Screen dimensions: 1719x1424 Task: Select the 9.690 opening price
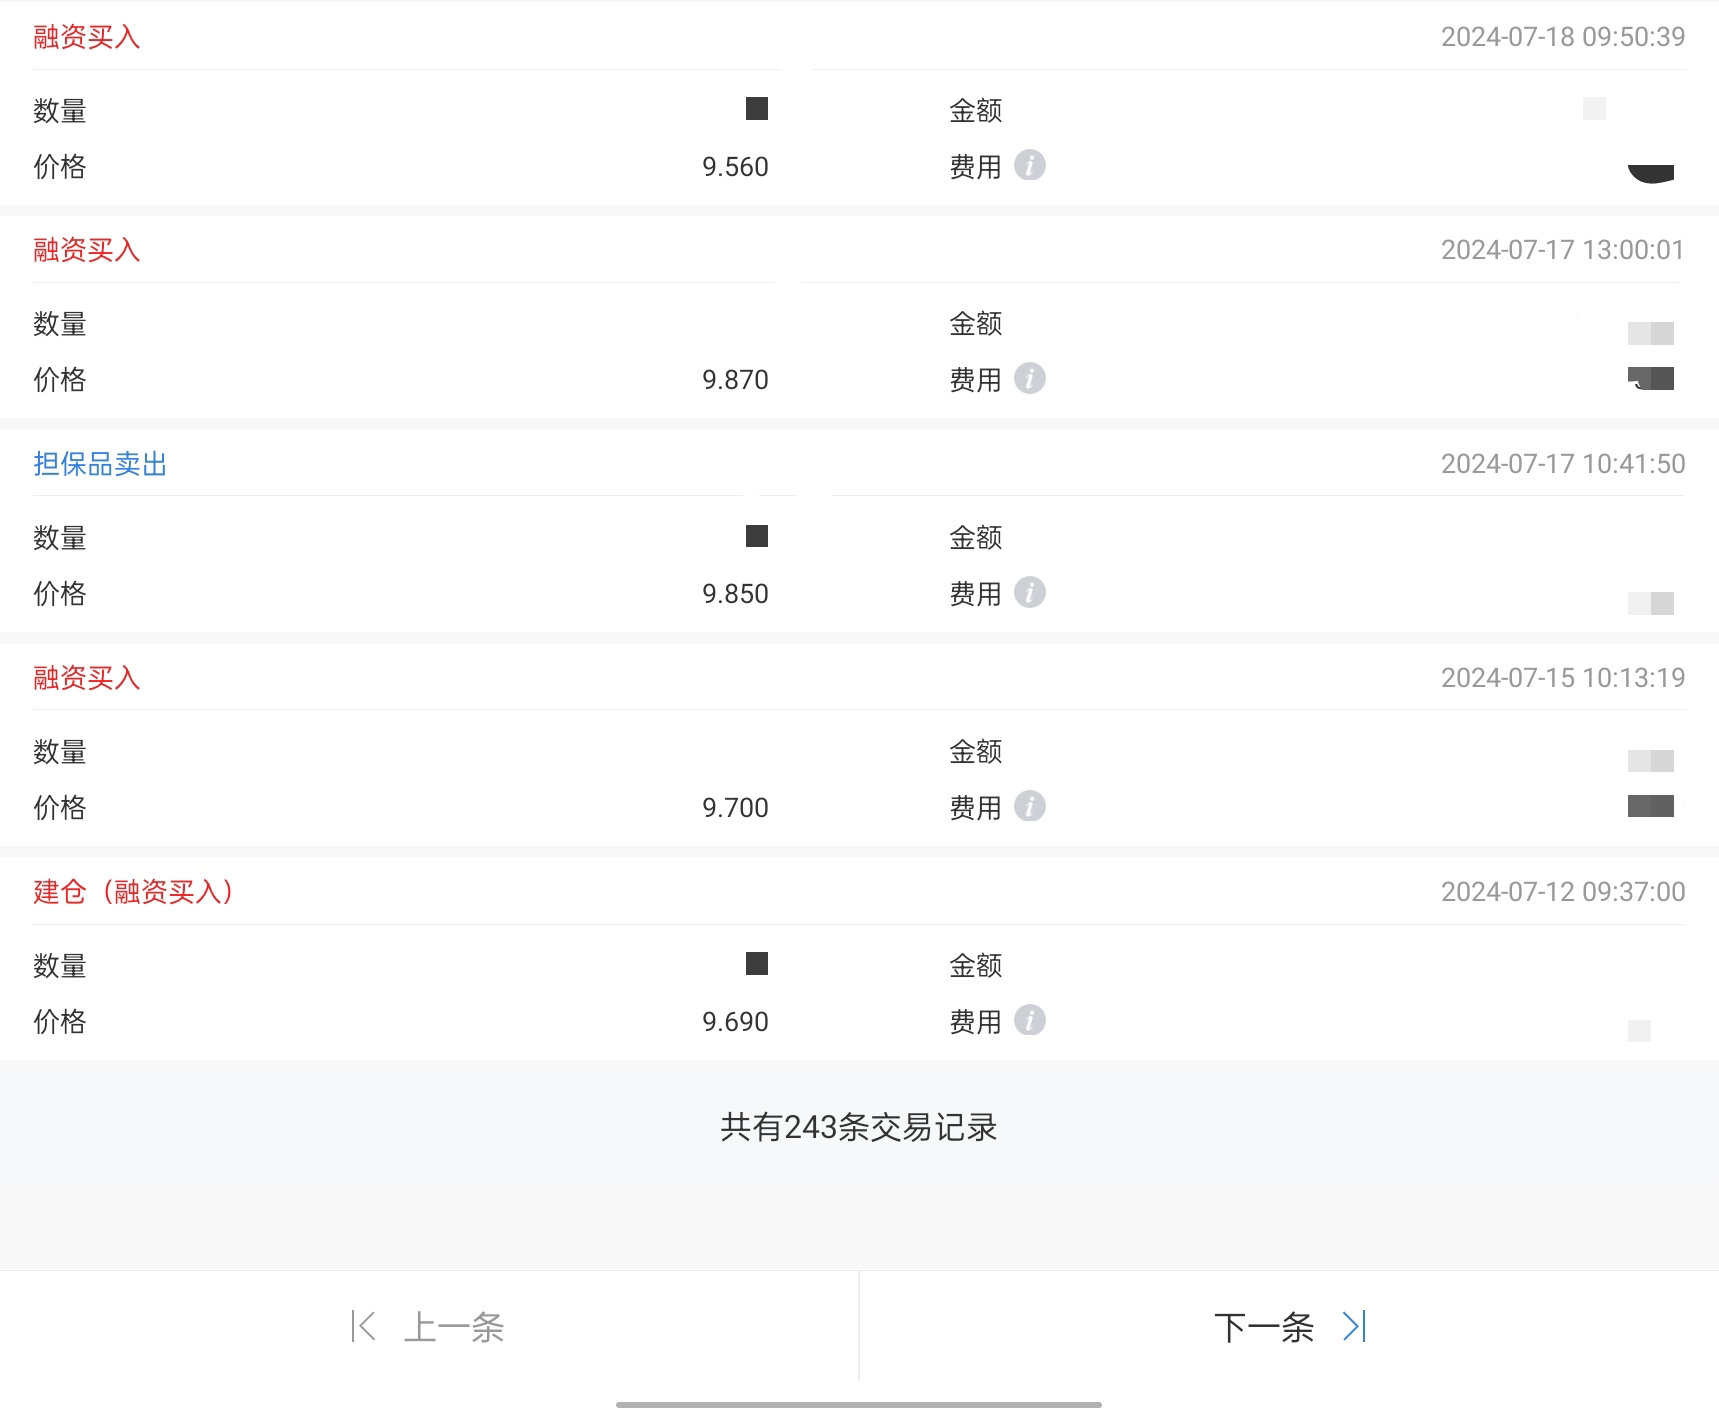pyautogui.click(x=735, y=1022)
